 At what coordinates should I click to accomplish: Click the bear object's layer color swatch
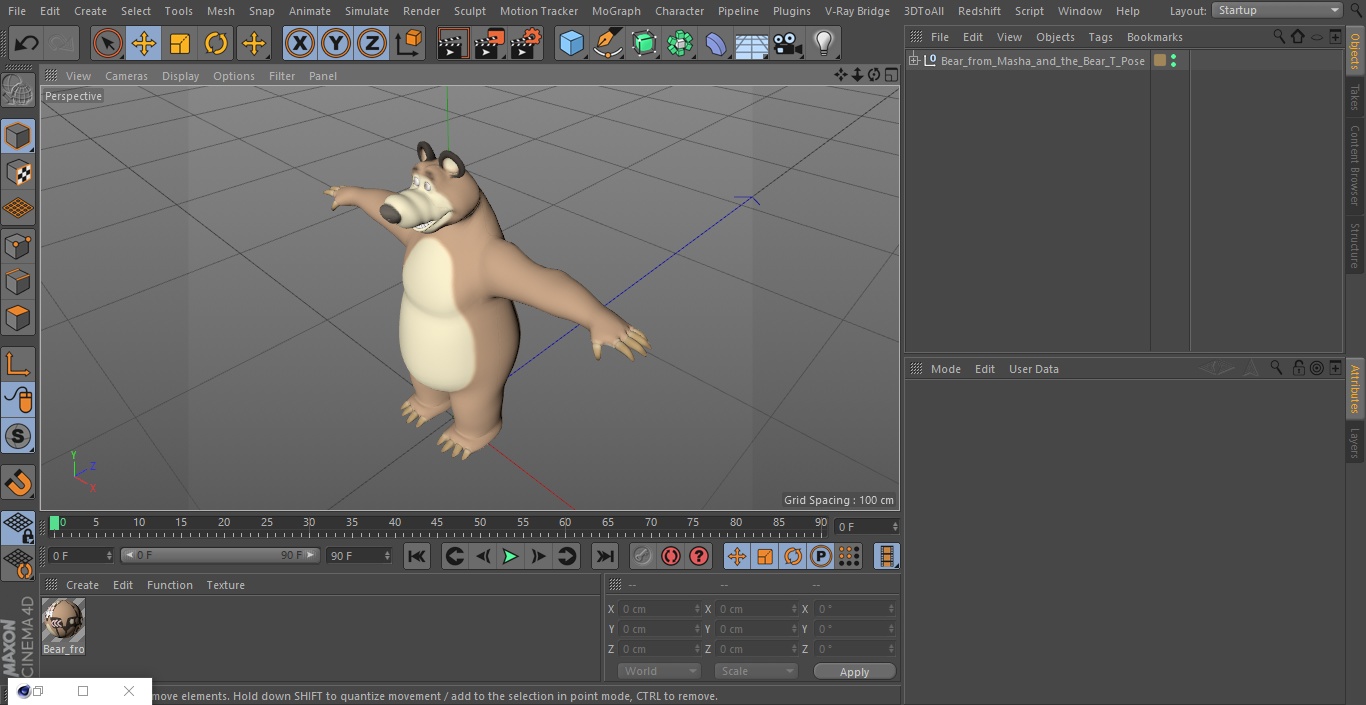pos(1159,61)
